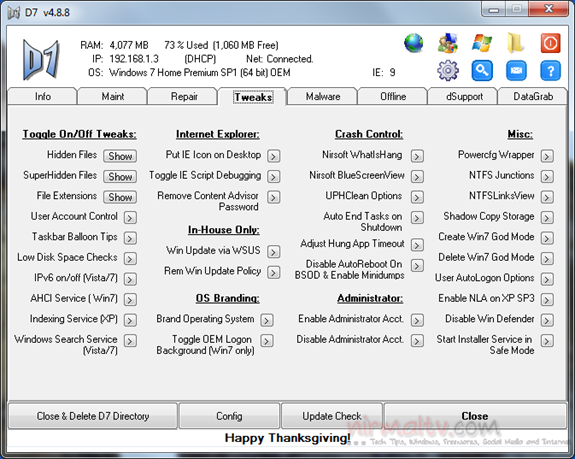Image resolution: width=575 pixels, height=459 pixels.
Task: Toggle SuperHidden Files Show button
Action: [x=120, y=177]
